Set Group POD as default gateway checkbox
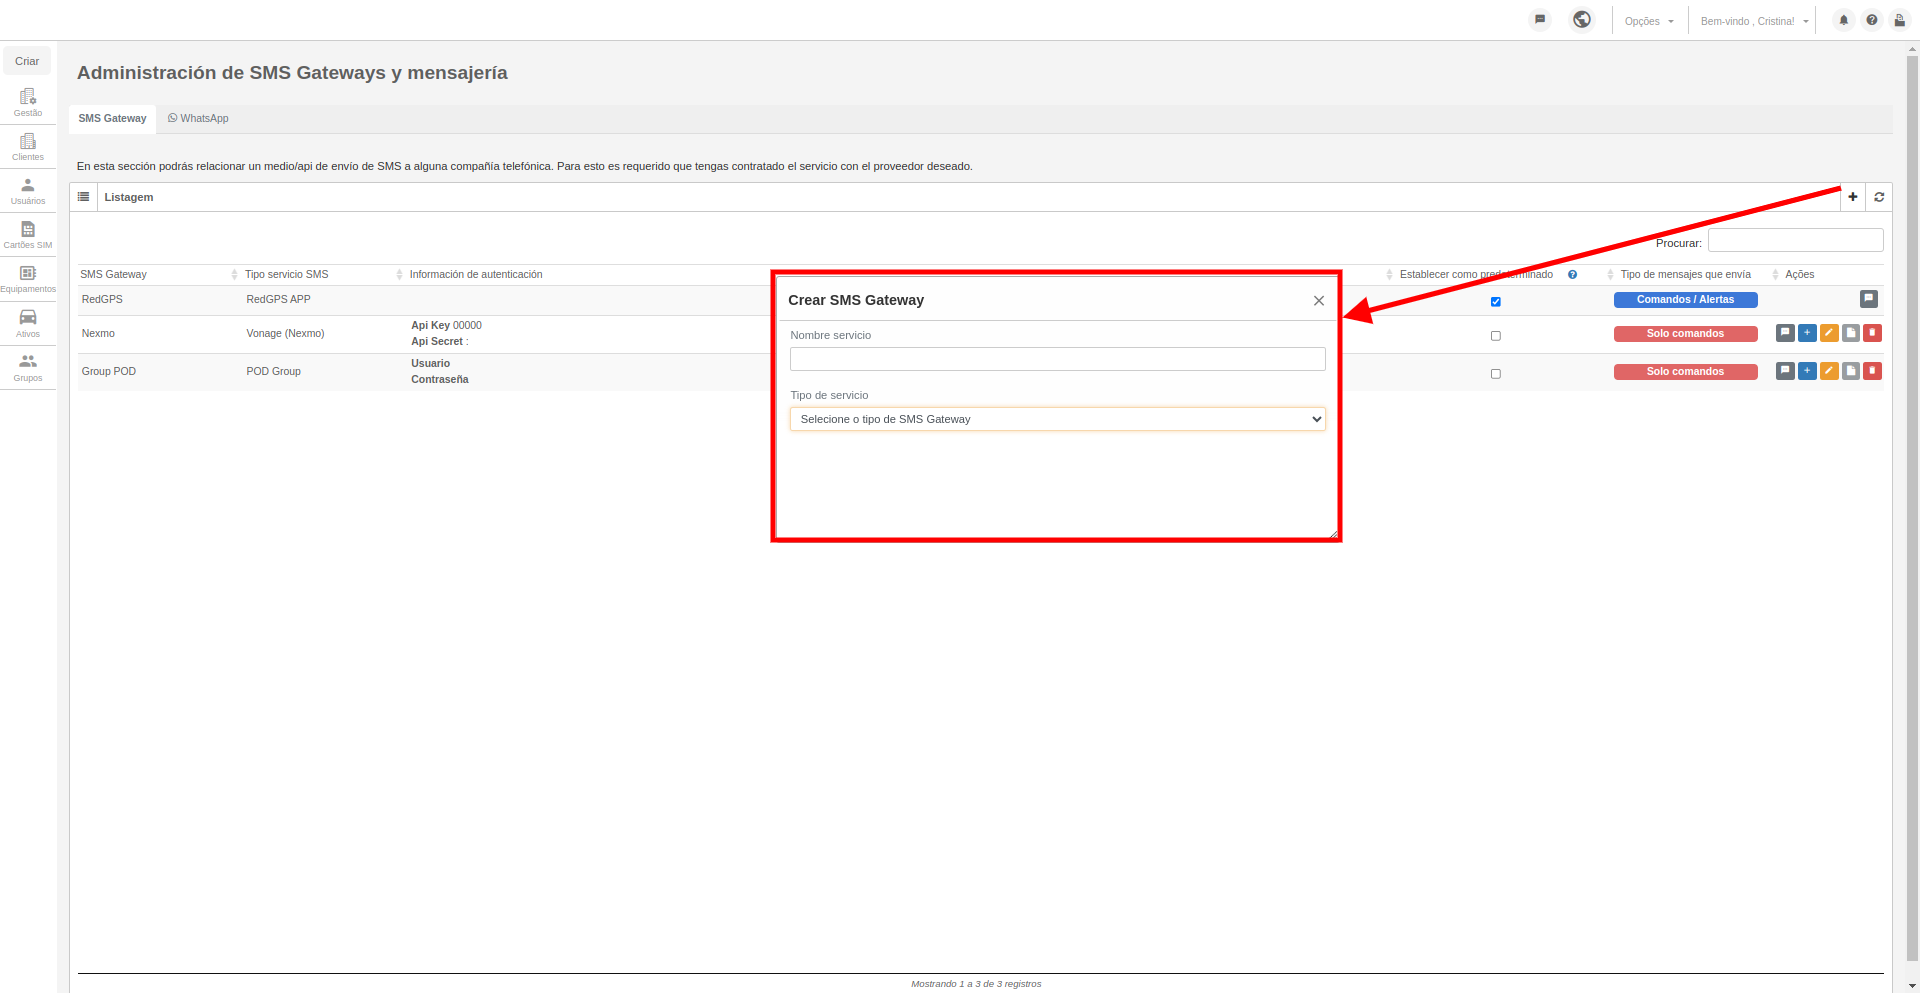Image resolution: width=1920 pixels, height=993 pixels. tap(1496, 374)
